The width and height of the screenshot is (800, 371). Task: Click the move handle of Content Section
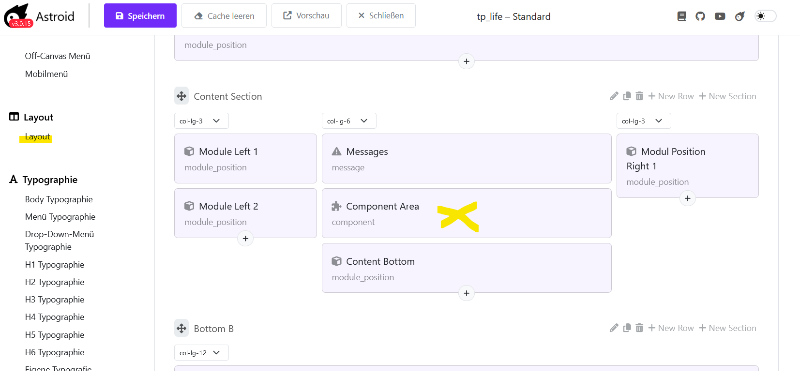(x=181, y=96)
